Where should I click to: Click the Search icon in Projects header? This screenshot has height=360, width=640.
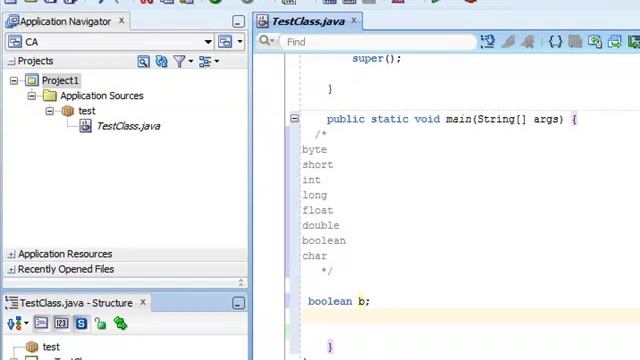[143, 62]
